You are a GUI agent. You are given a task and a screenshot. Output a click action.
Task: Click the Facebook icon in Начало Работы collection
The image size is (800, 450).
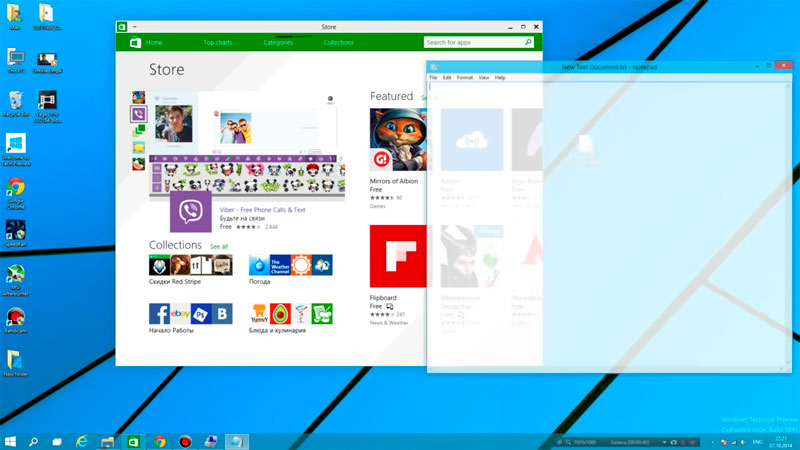[x=159, y=314]
